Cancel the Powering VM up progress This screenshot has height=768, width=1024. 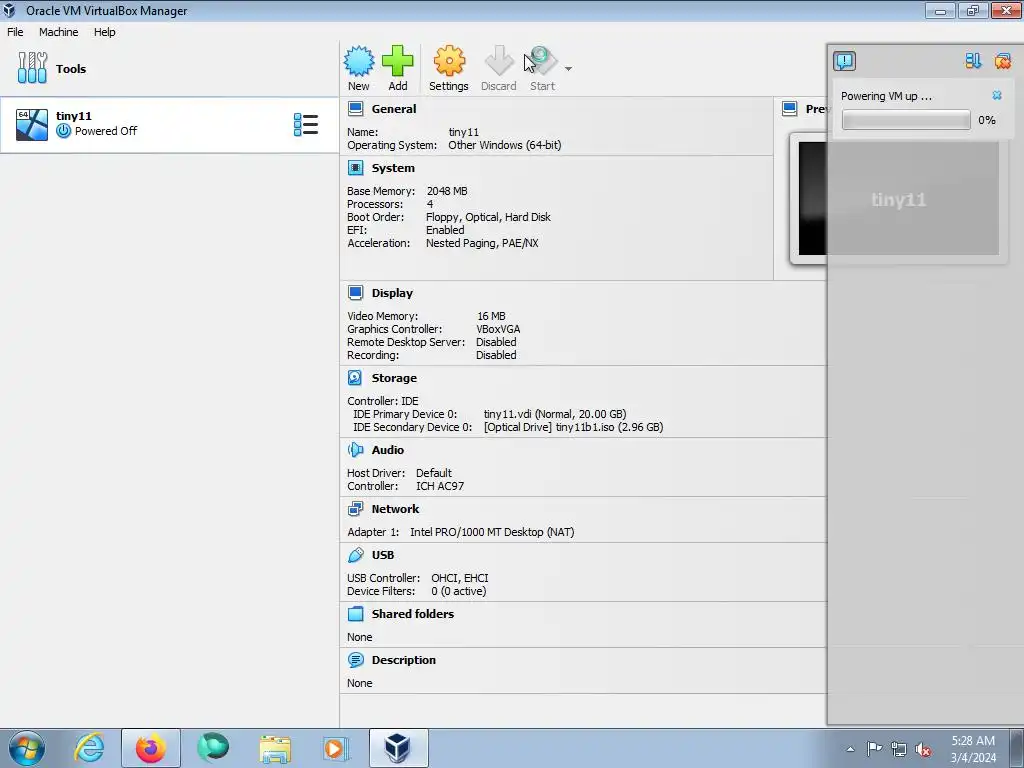pyautogui.click(x=997, y=95)
